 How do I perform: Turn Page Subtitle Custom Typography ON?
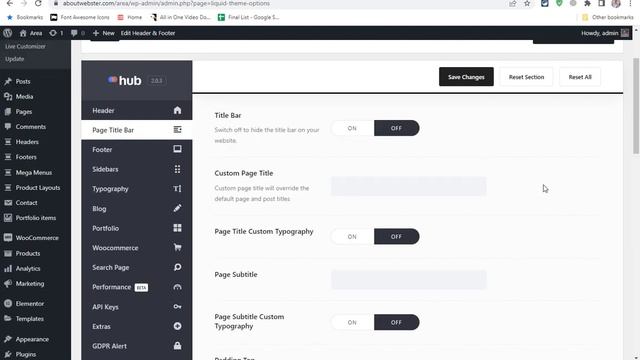point(352,322)
